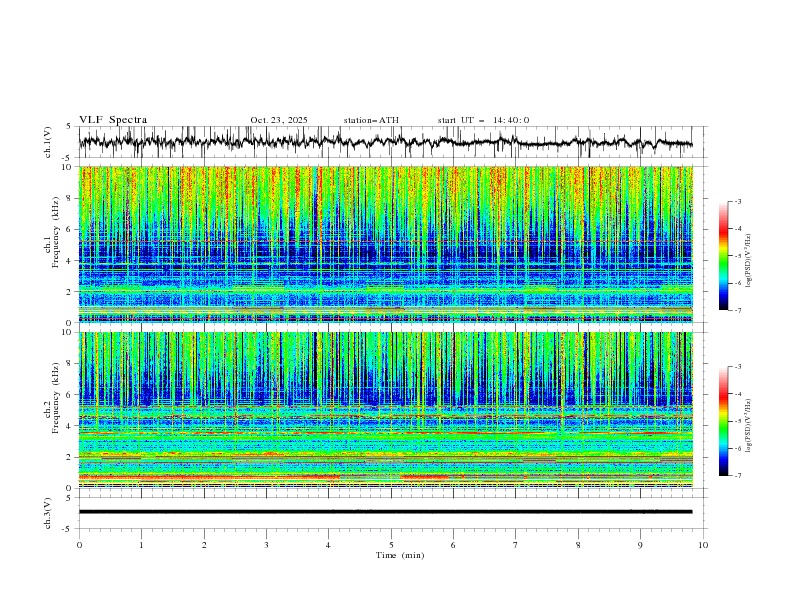Click the time axis tick label '10'
Viewport: 792px width, 612px height.
click(703, 545)
